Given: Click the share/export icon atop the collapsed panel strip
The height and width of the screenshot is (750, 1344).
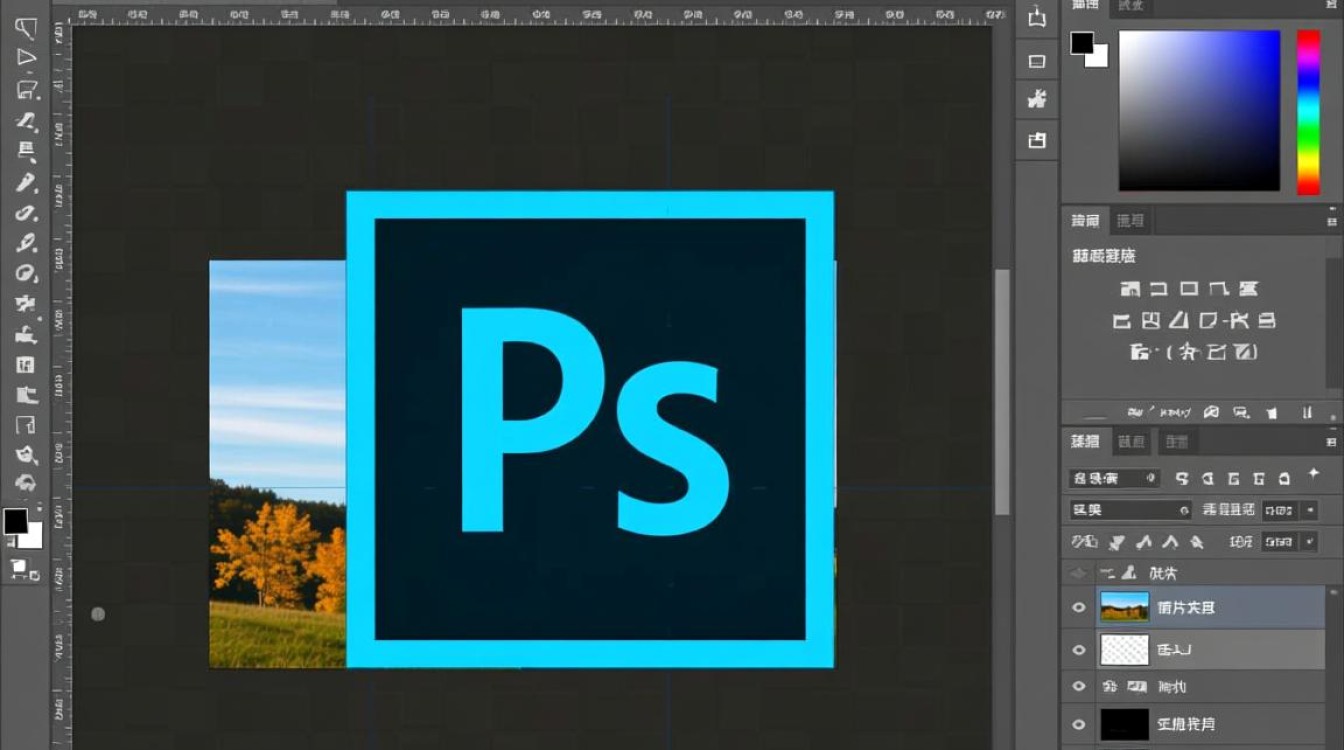Looking at the screenshot, I should tap(1037, 17).
